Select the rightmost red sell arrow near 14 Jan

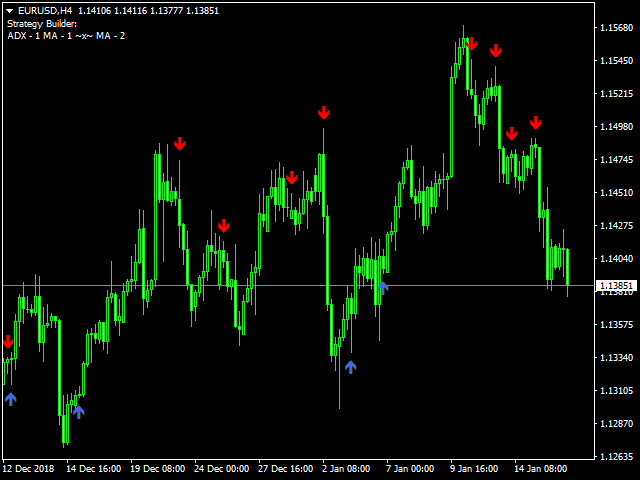tap(536, 122)
